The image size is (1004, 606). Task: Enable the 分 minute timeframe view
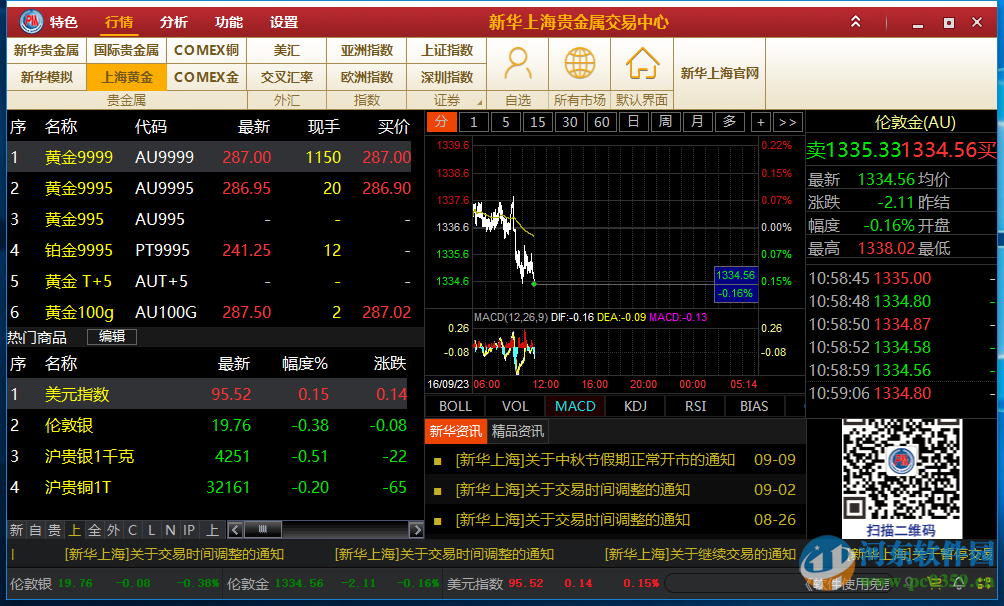[x=440, y=121]
